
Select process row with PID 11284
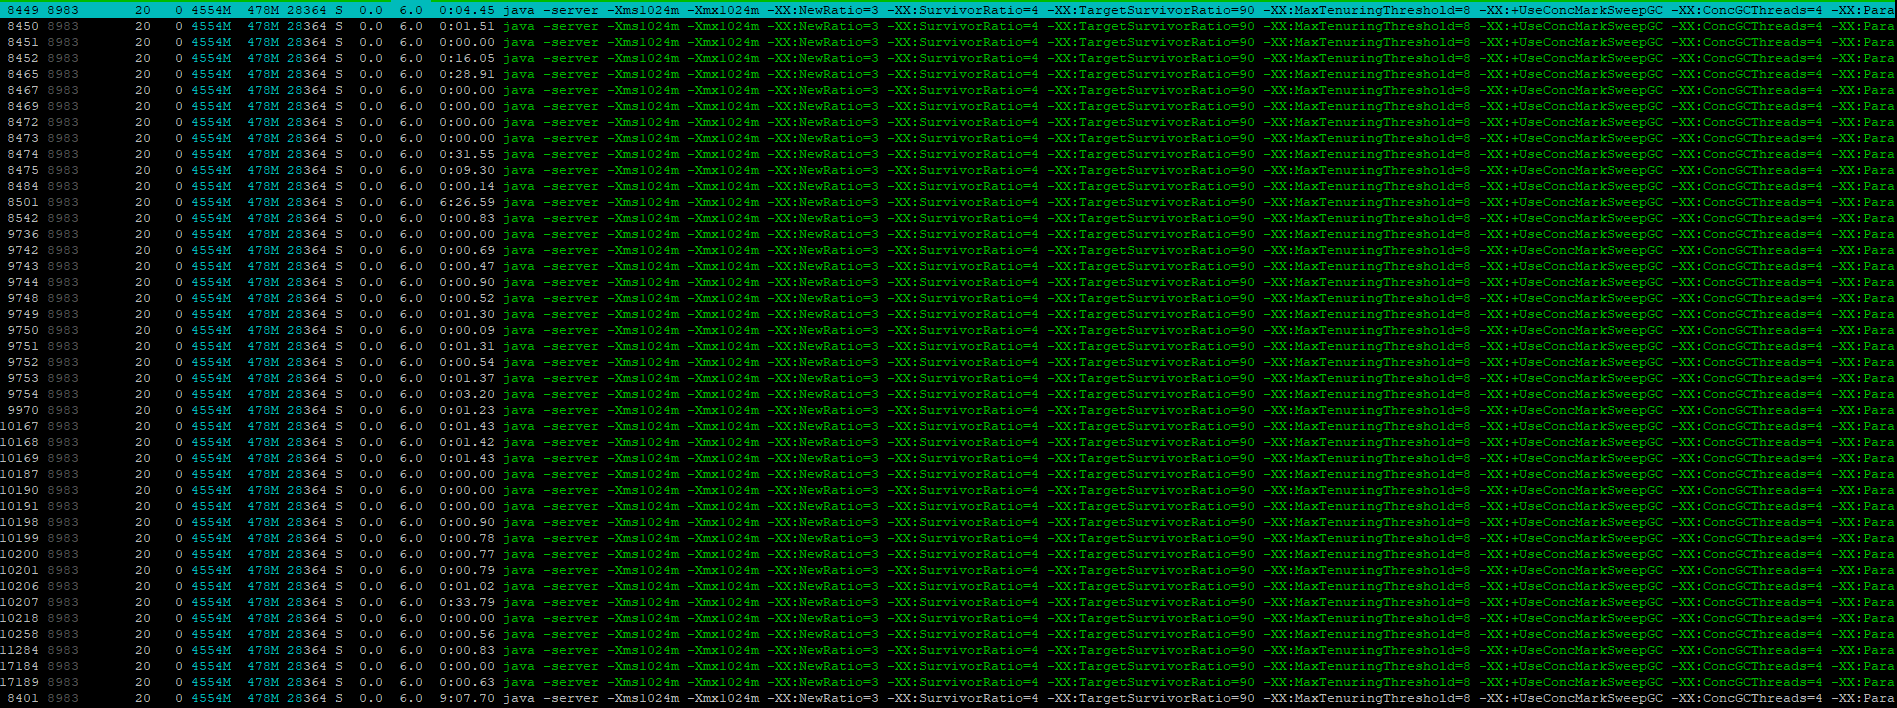pyautogui.click(x=948, y=650)
